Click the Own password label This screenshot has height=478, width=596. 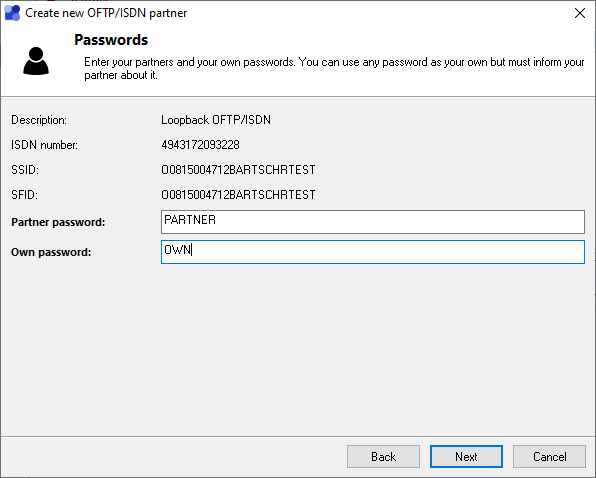click(51, 252)
